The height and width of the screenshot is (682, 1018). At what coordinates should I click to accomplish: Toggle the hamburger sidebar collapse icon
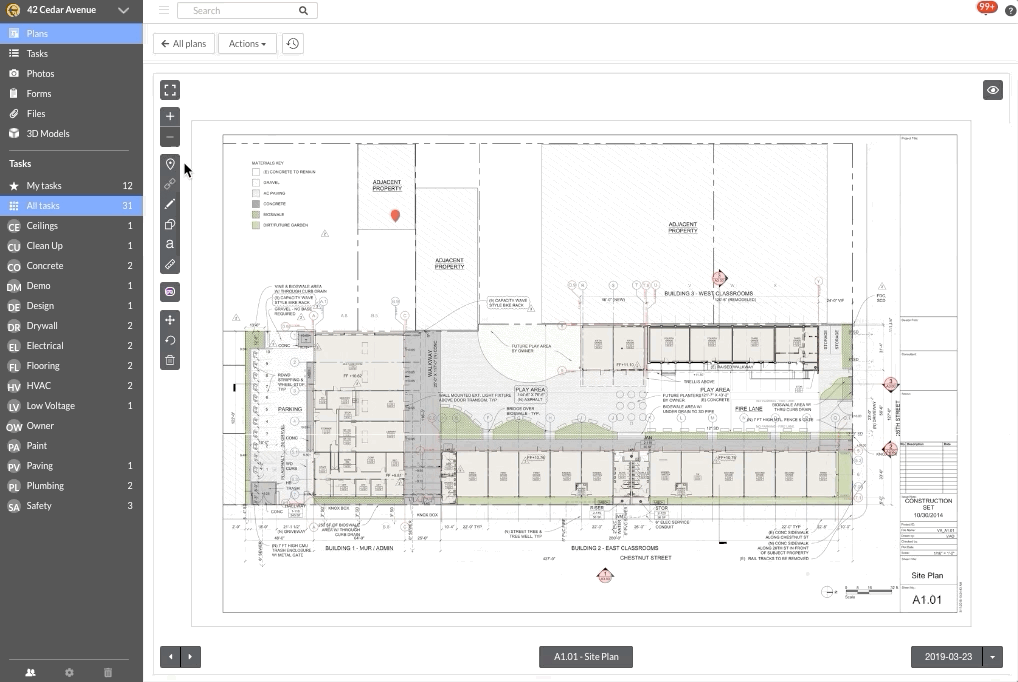coord(164,11)
